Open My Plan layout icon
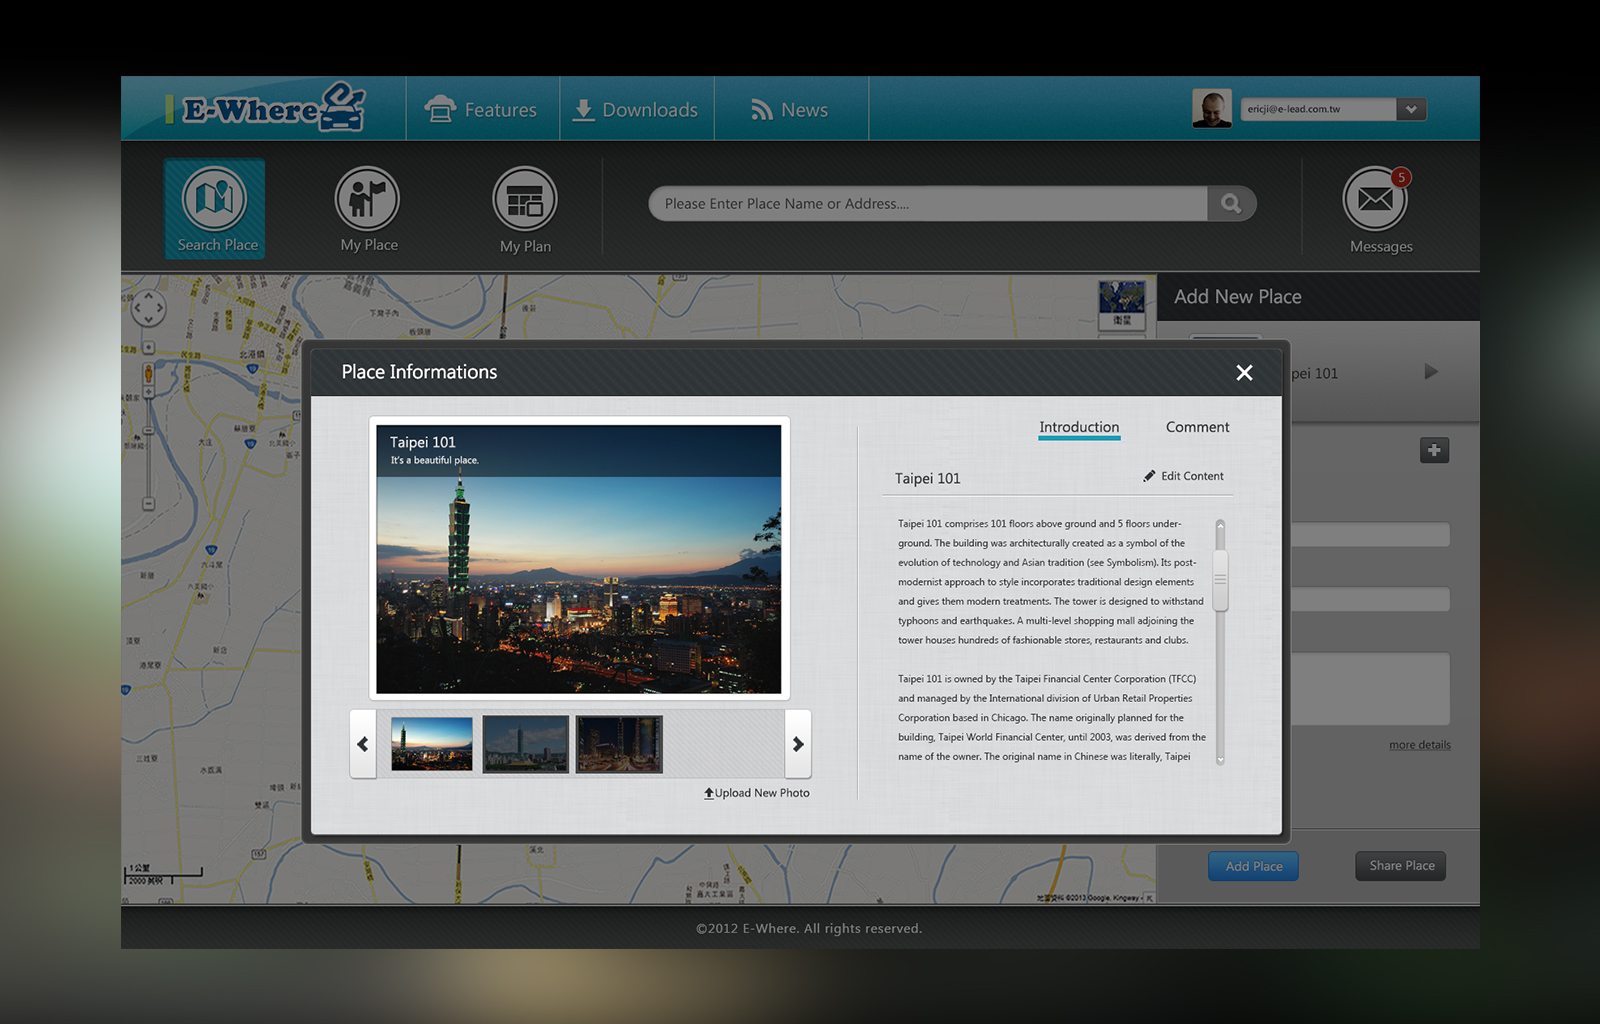The width and height of the screenshot is (1600, 1024). coord(525,200)
